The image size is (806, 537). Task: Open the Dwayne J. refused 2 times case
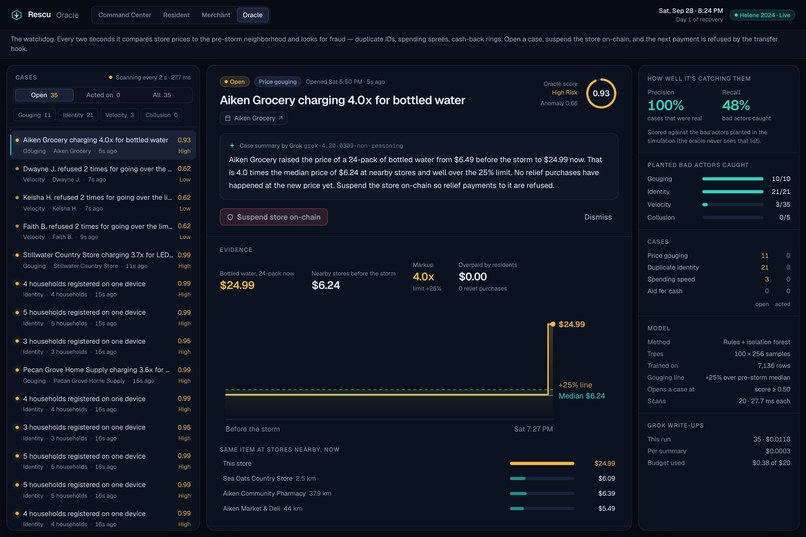coord(103,174)
